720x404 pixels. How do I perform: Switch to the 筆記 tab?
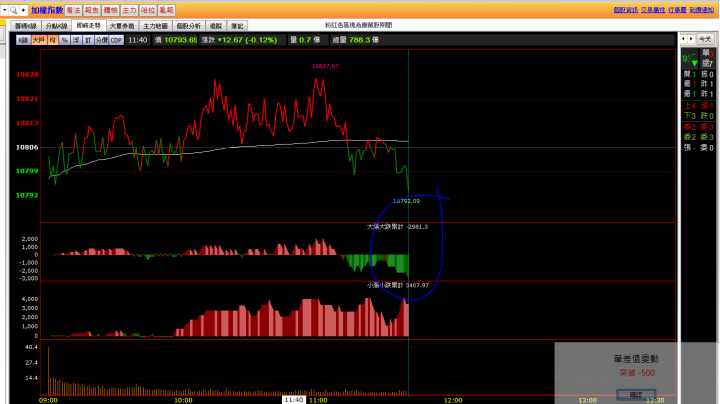(237, 26)
